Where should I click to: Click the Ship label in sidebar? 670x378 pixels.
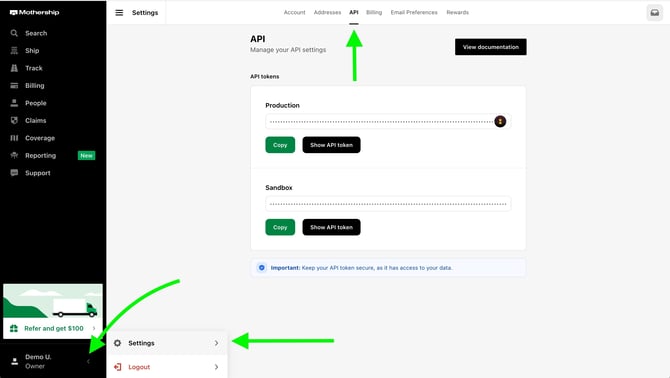coord(32,50)
